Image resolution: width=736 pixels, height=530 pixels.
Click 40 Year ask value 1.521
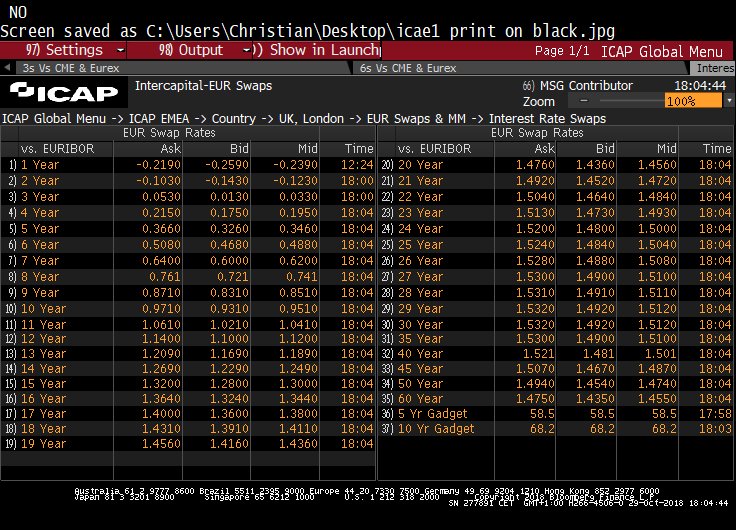tap(538, 353)
